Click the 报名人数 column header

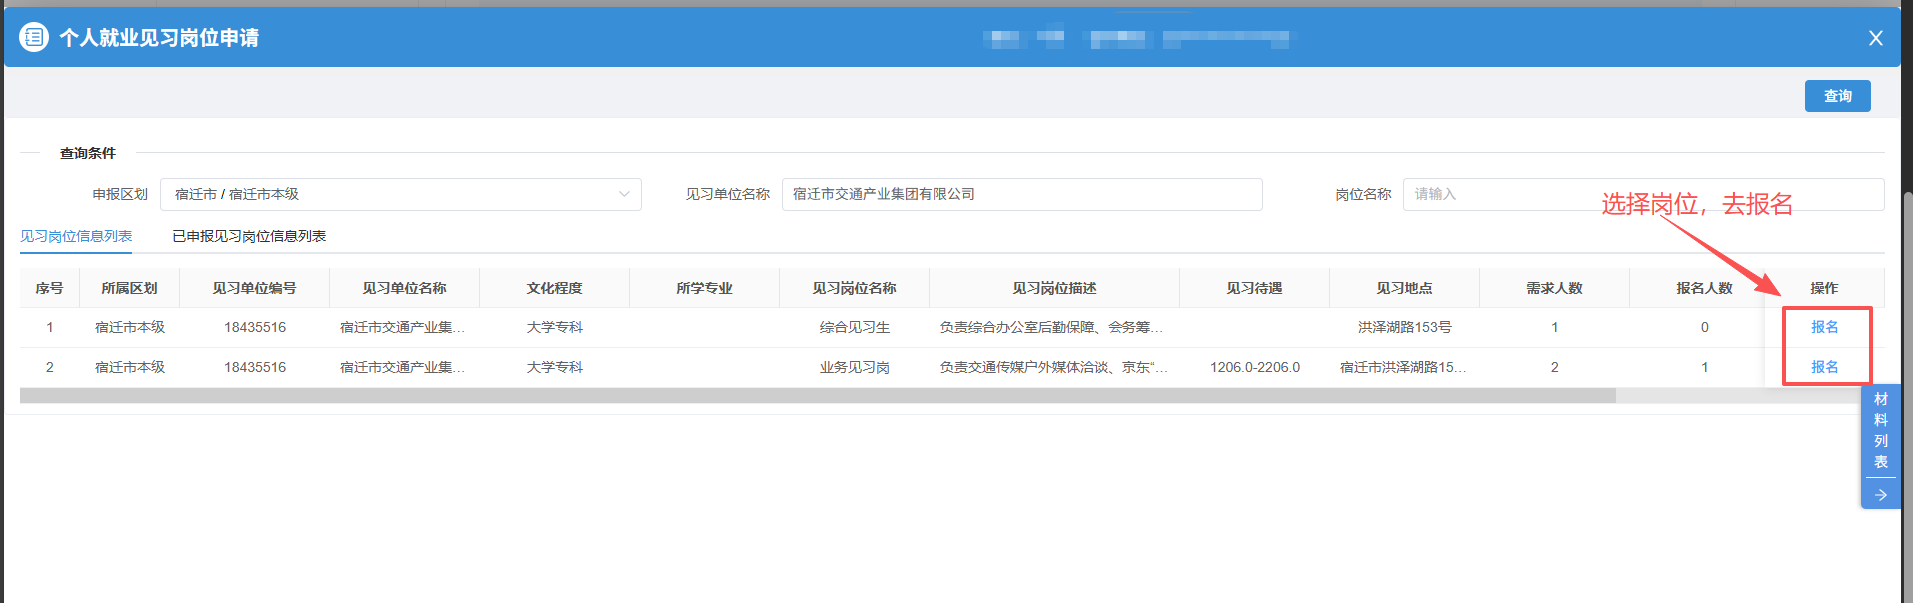pos(1704,288)
